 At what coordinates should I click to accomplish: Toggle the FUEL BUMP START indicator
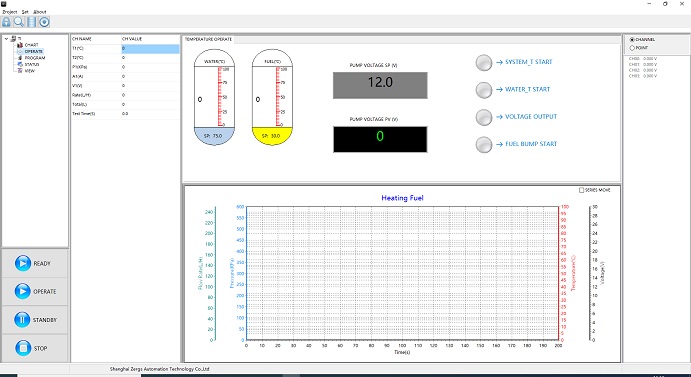tap(484, 145)
